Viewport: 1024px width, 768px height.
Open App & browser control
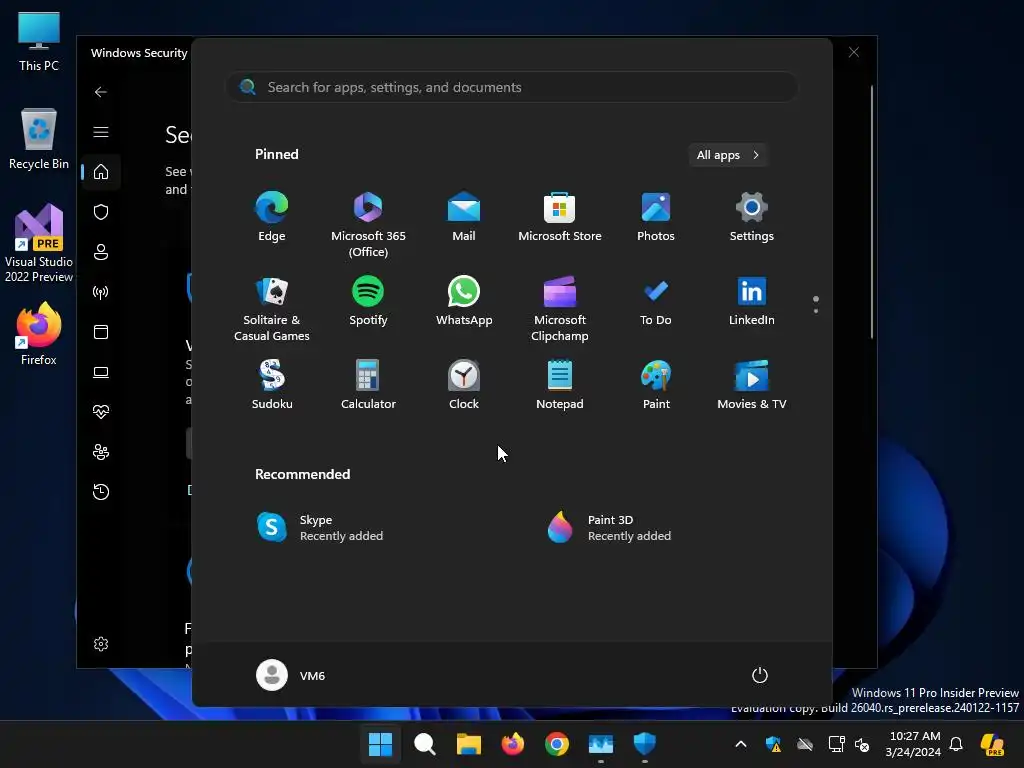pyautogui.click(x=101, y=332)
